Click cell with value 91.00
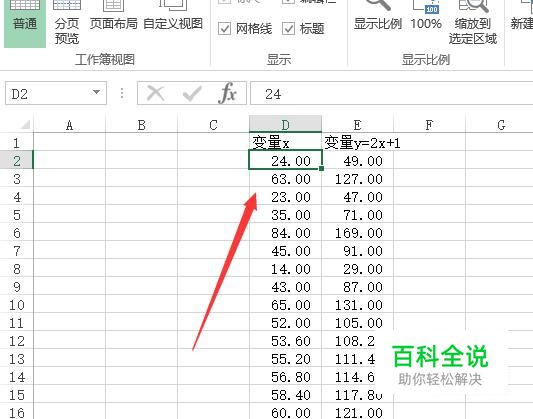 pos(357,250)
